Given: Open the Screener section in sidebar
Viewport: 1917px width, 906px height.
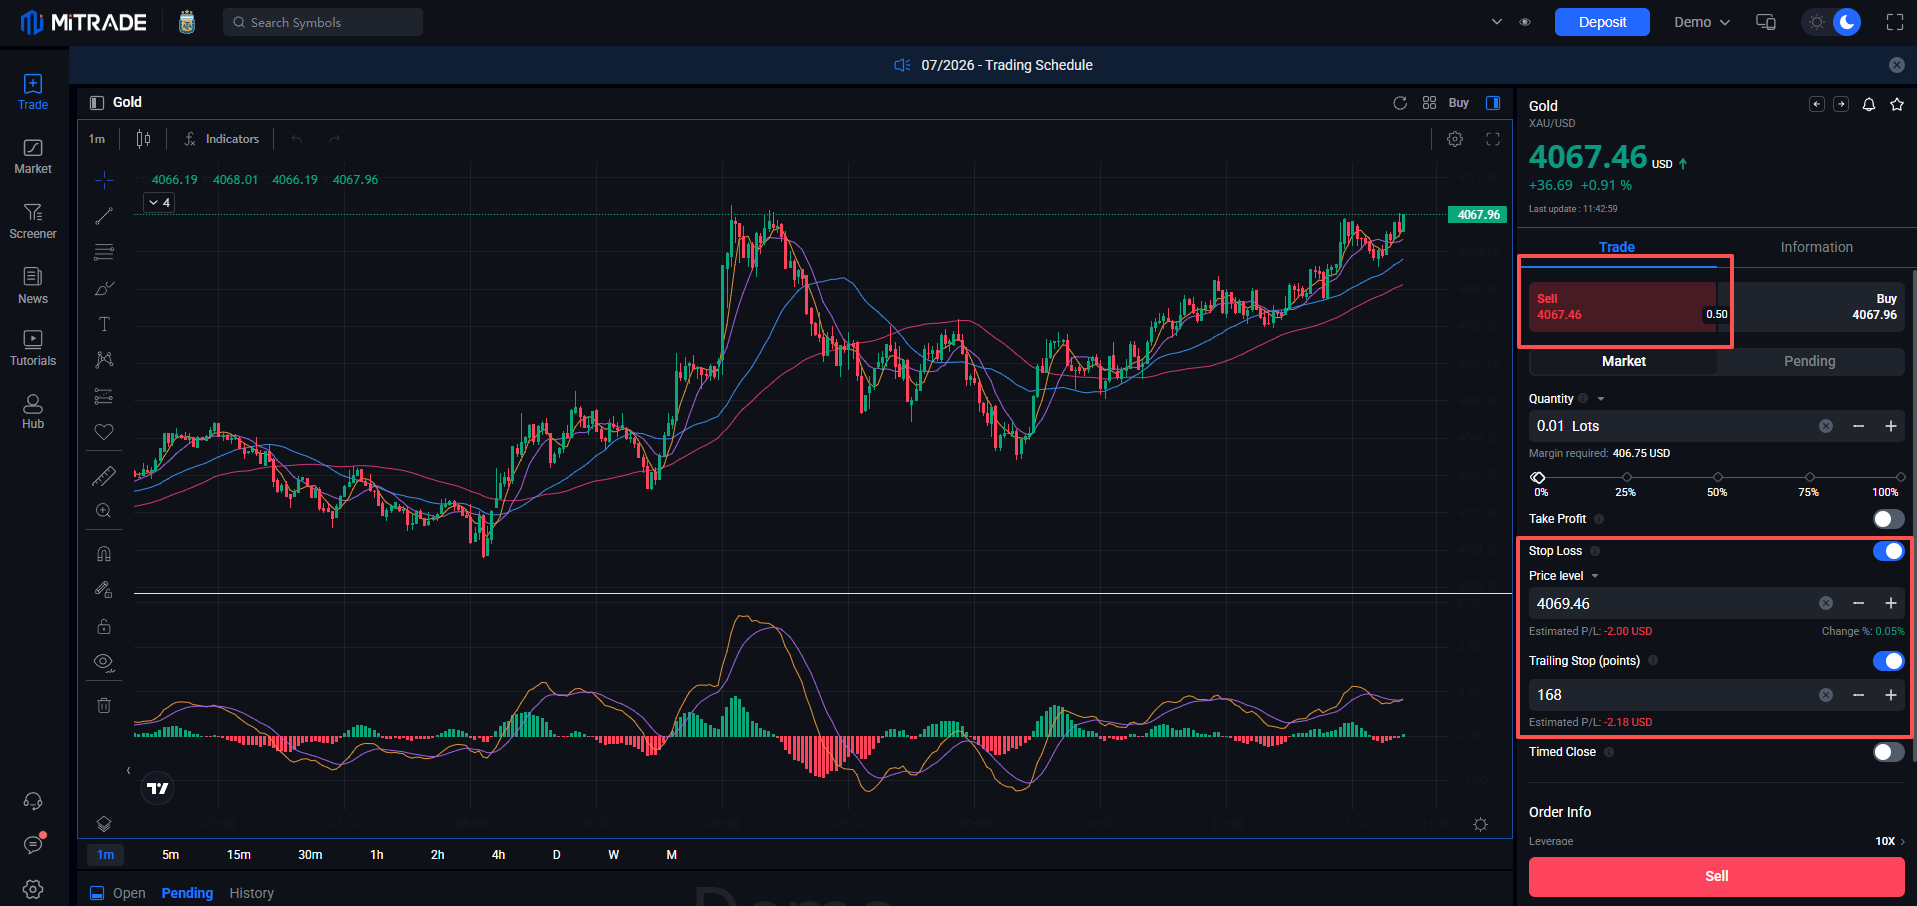Looking at the screenshot, I should click(x=33, y=221).
